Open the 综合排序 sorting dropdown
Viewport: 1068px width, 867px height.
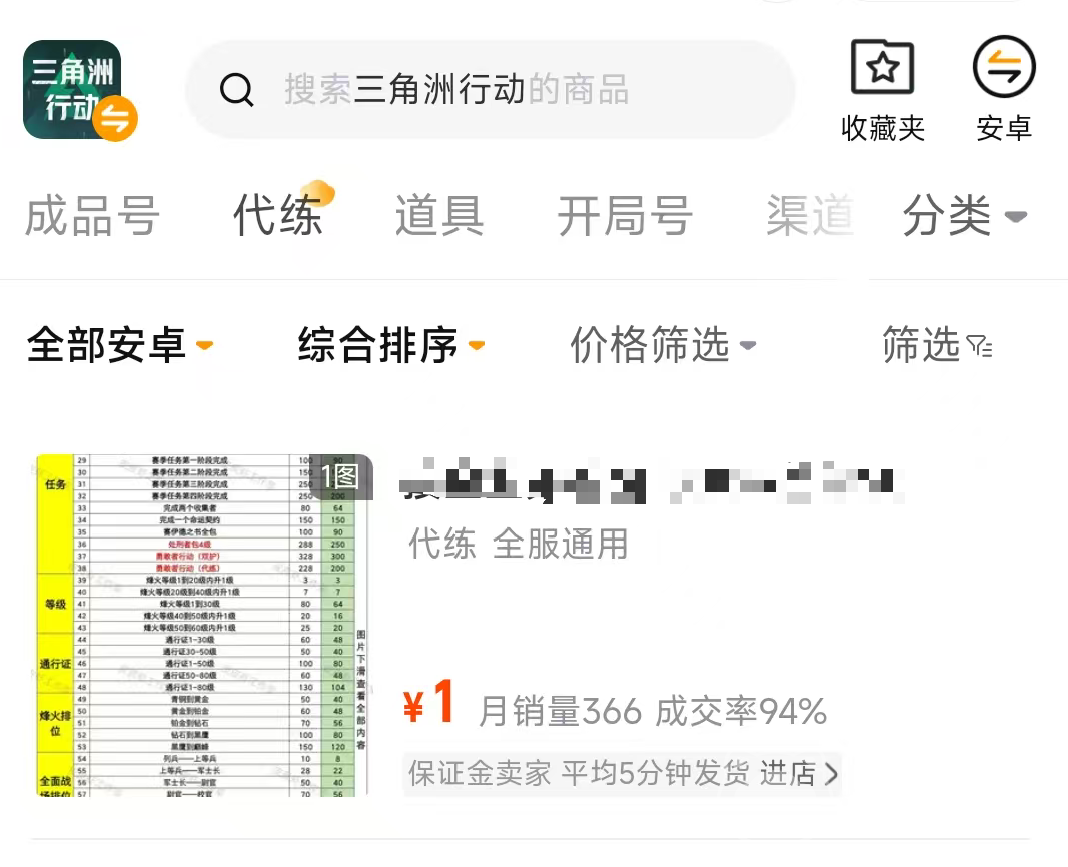click(391, 345)
